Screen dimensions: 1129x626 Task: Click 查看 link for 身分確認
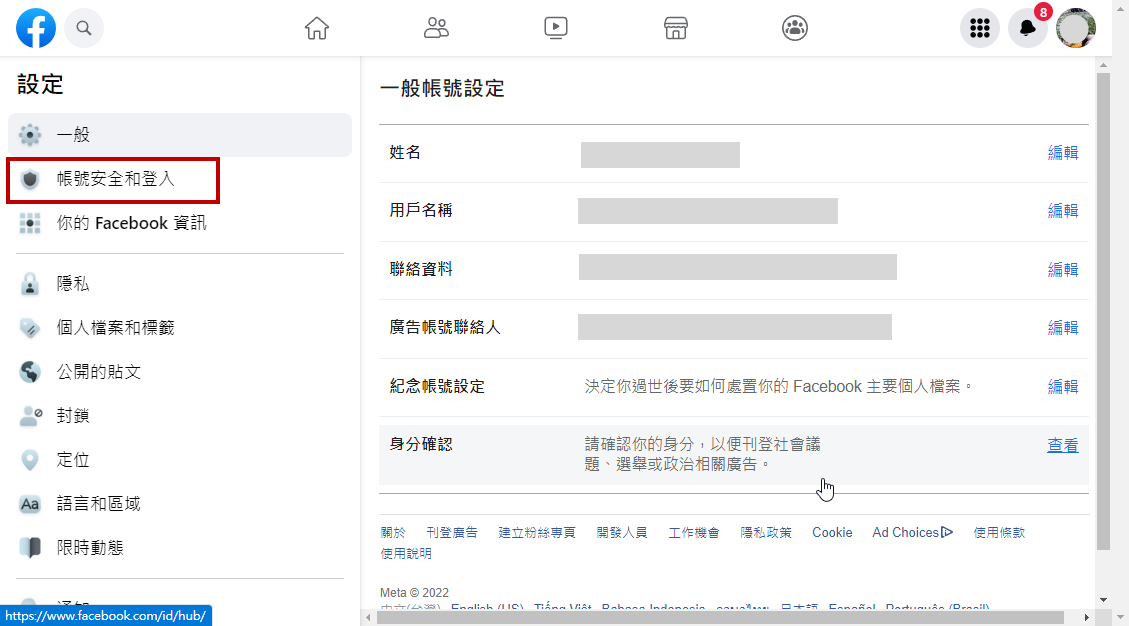1062,446
